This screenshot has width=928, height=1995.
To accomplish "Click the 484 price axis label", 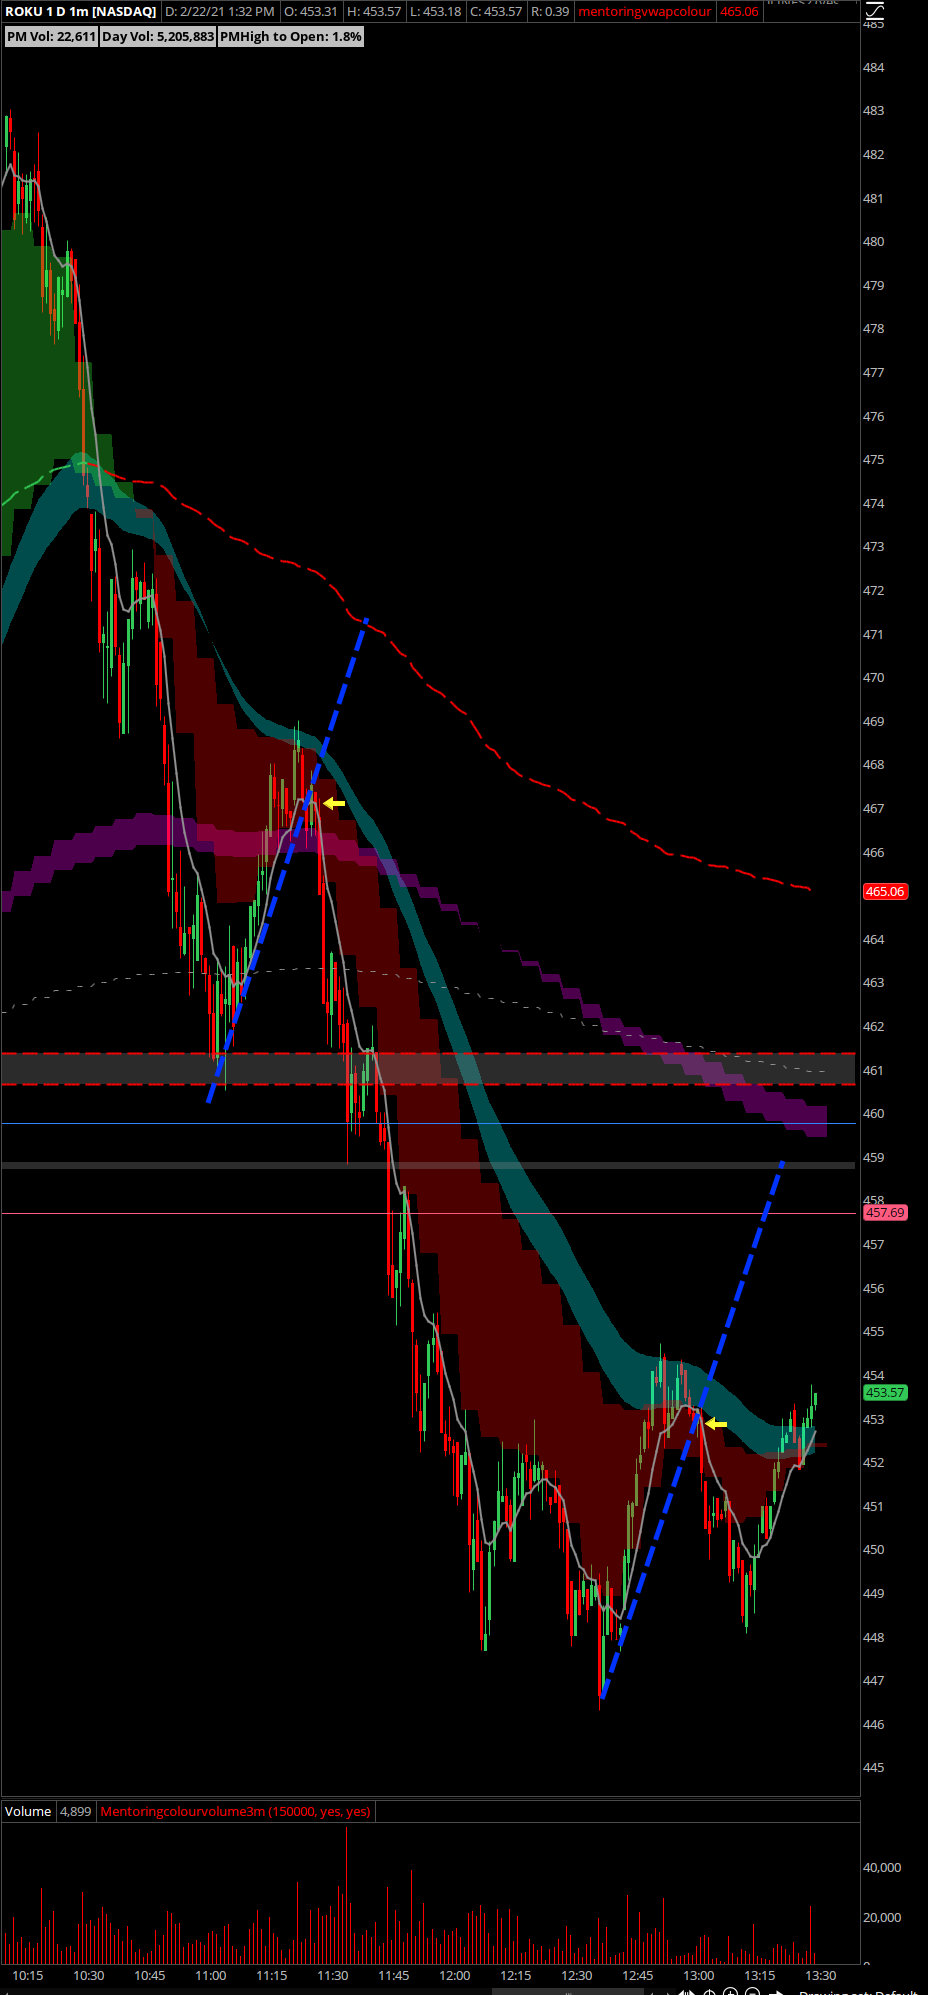I will coord(874,68).
